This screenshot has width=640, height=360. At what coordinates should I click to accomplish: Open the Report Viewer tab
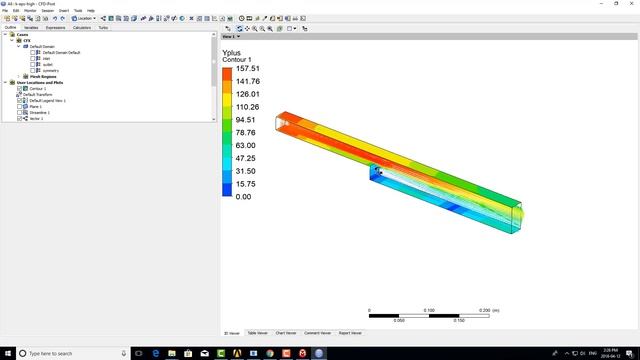[350, 333]
